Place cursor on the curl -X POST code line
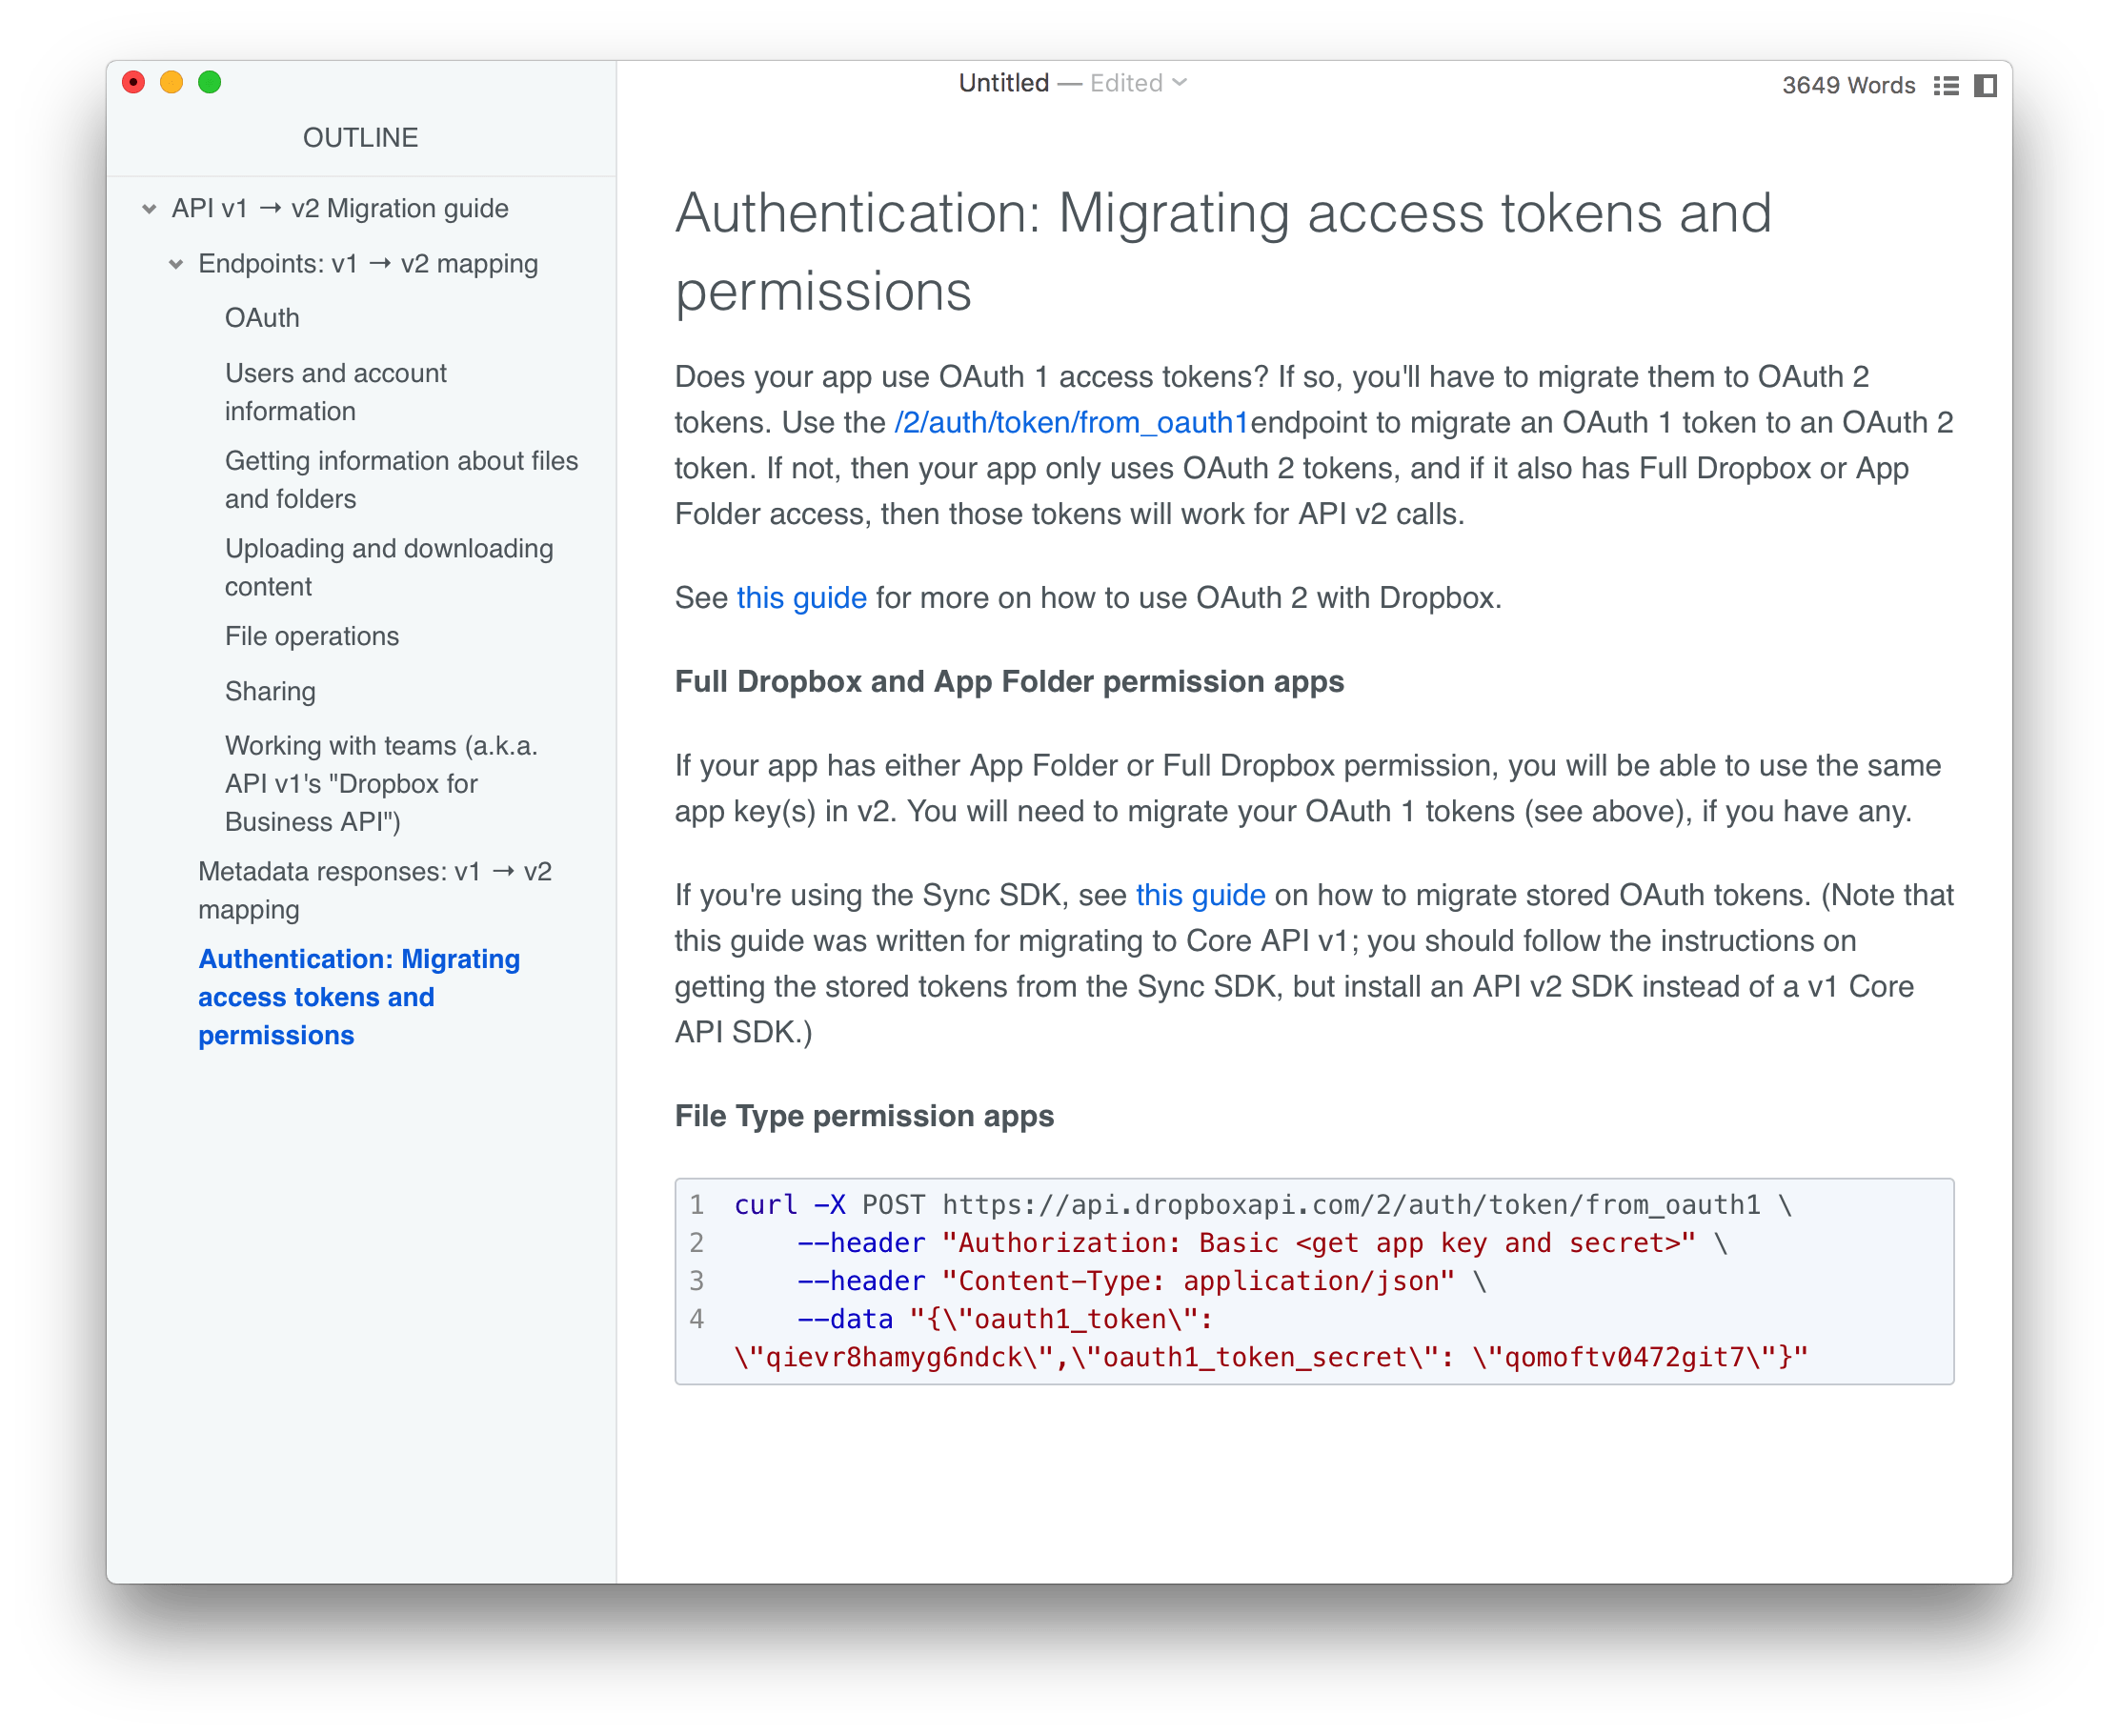2119x1736 pixels. tap(1262, 1205)
